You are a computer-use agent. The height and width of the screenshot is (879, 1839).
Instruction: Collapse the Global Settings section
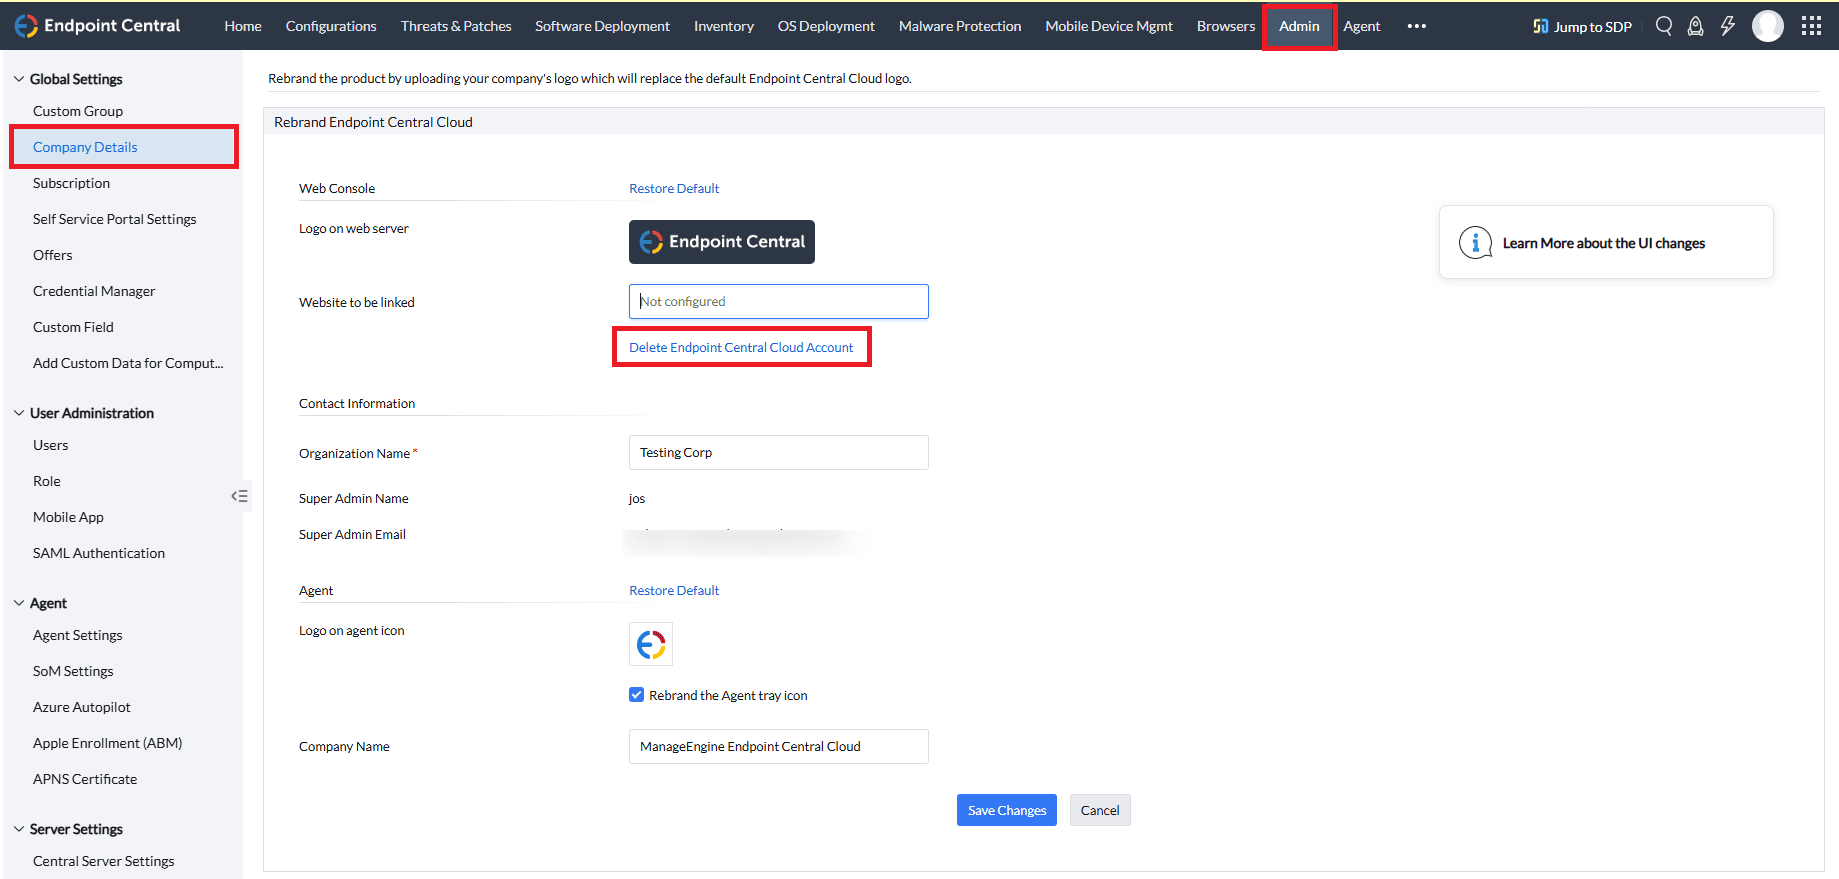(19, 79)
